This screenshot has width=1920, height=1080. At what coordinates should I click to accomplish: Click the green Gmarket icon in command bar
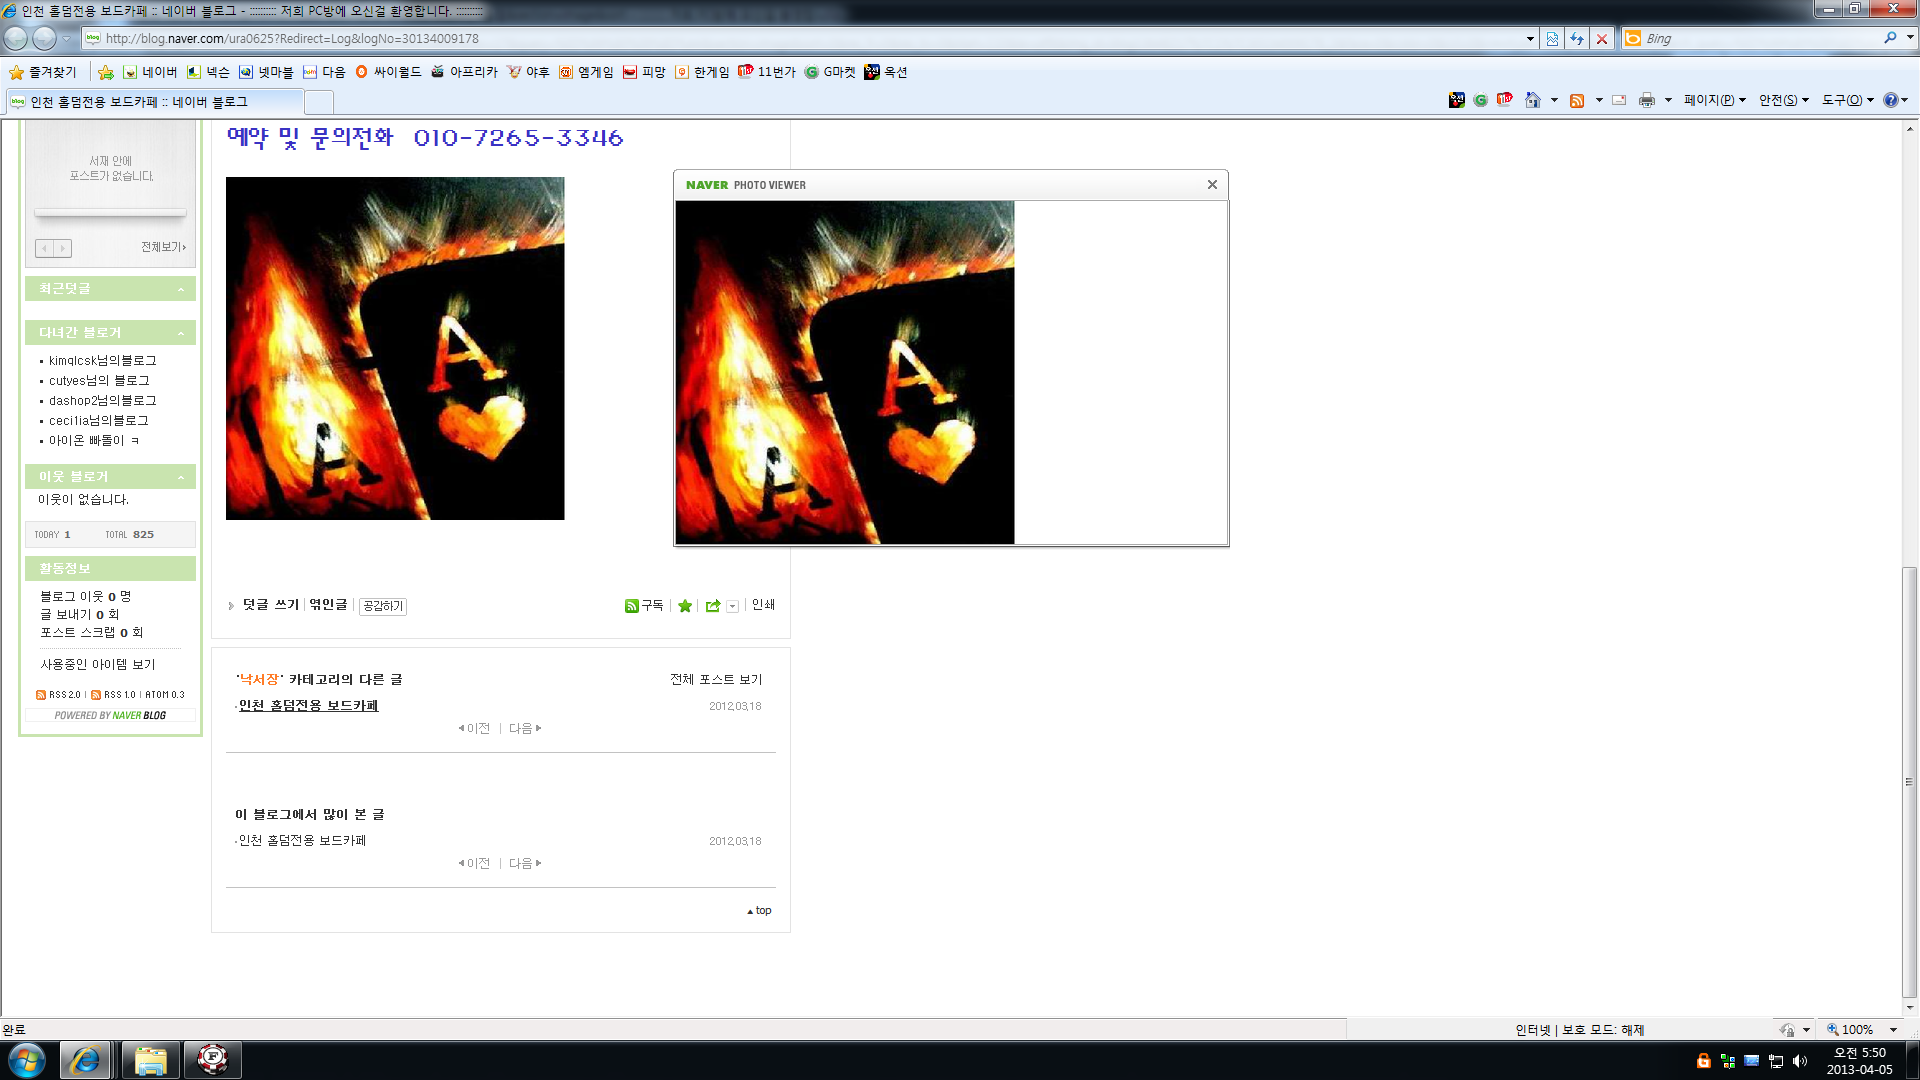[x=1481, y=100]
